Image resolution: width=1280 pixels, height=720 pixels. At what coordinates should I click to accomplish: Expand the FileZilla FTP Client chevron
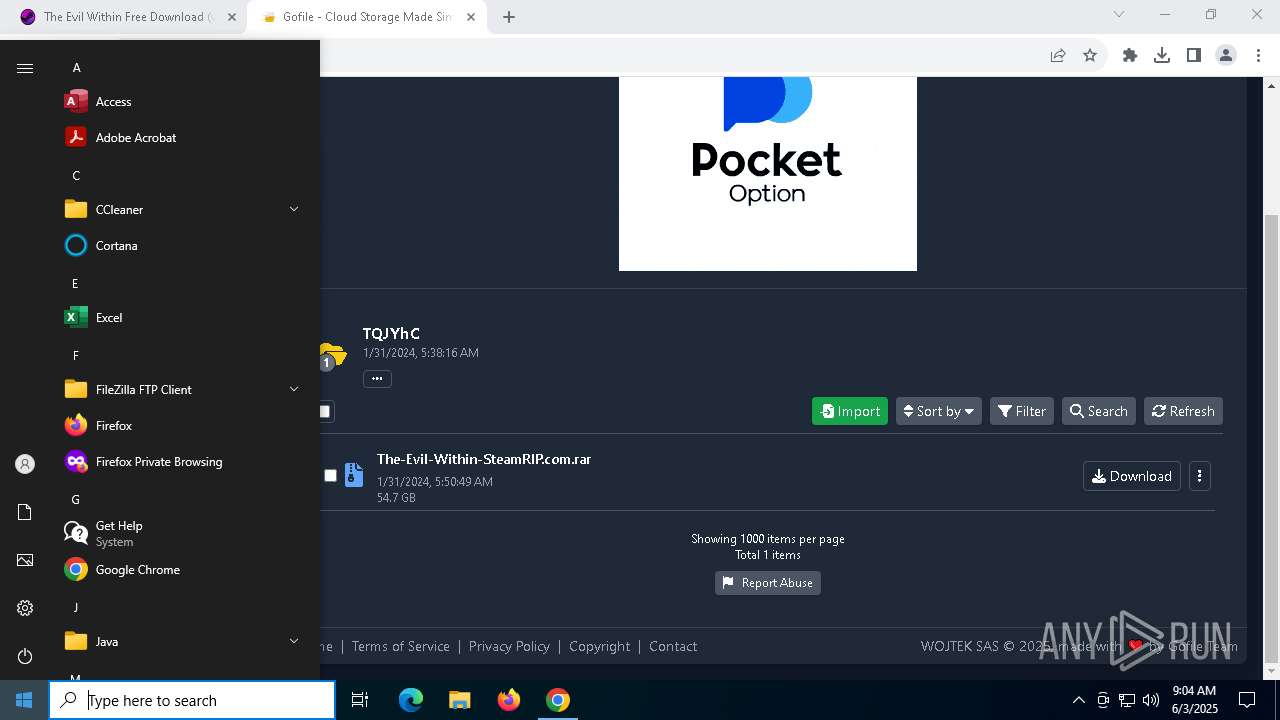point(294,389)
